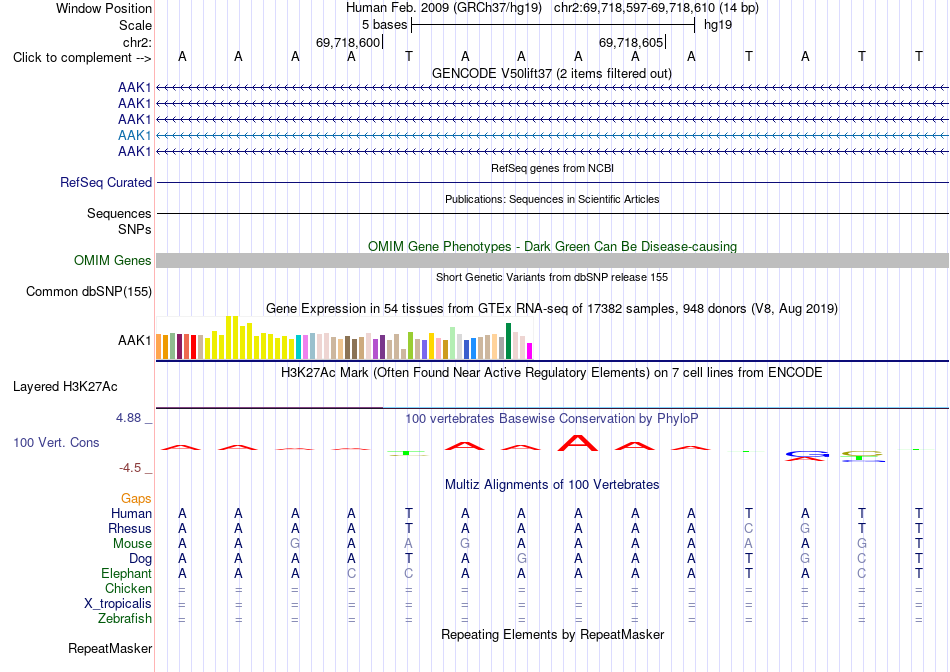
Task: Click the 'chr2:' base position label
Action: [137, 42]
